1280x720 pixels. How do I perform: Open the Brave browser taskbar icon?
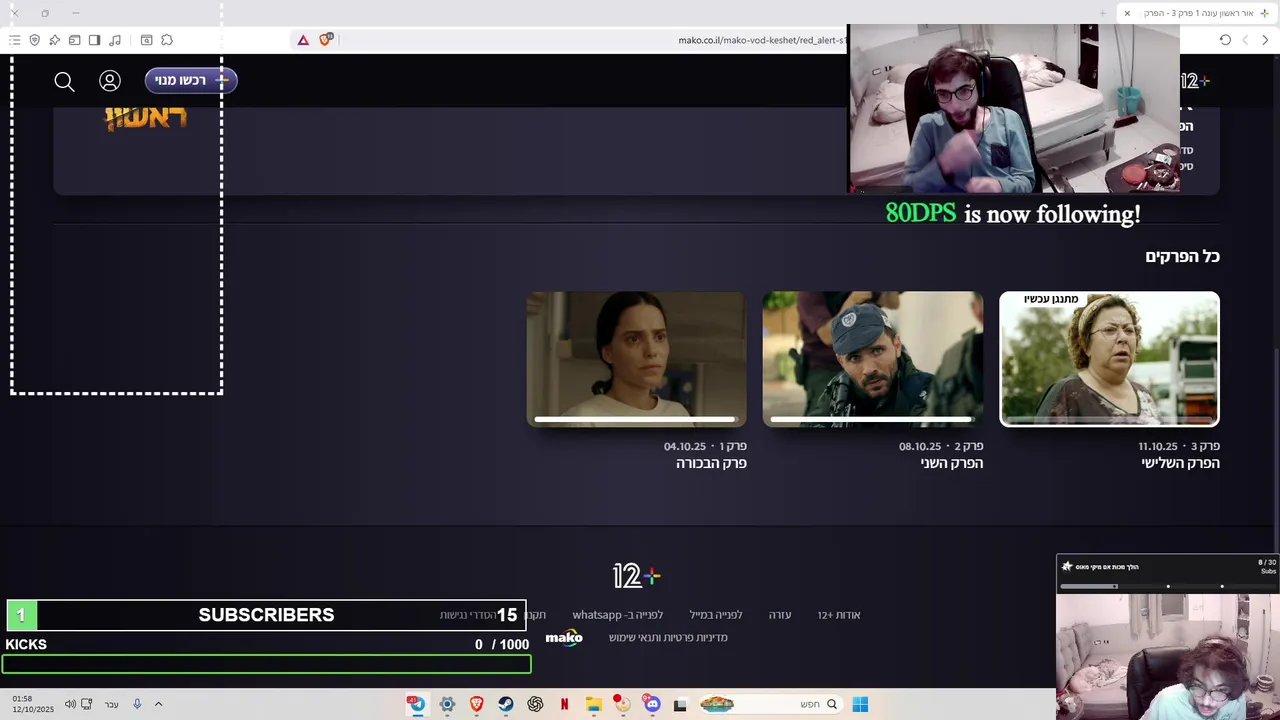point(477,704)
